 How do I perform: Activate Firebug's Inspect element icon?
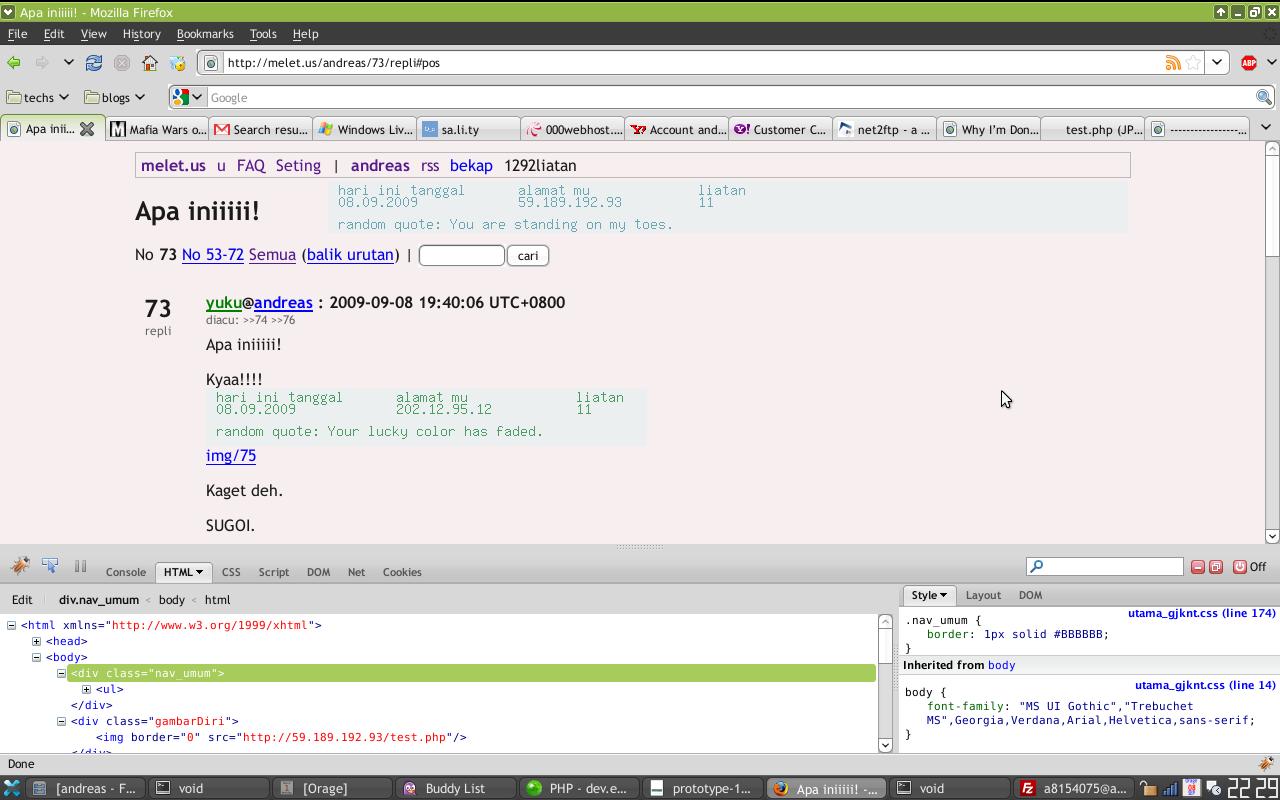pyautogui.click(x=51, y=566)
